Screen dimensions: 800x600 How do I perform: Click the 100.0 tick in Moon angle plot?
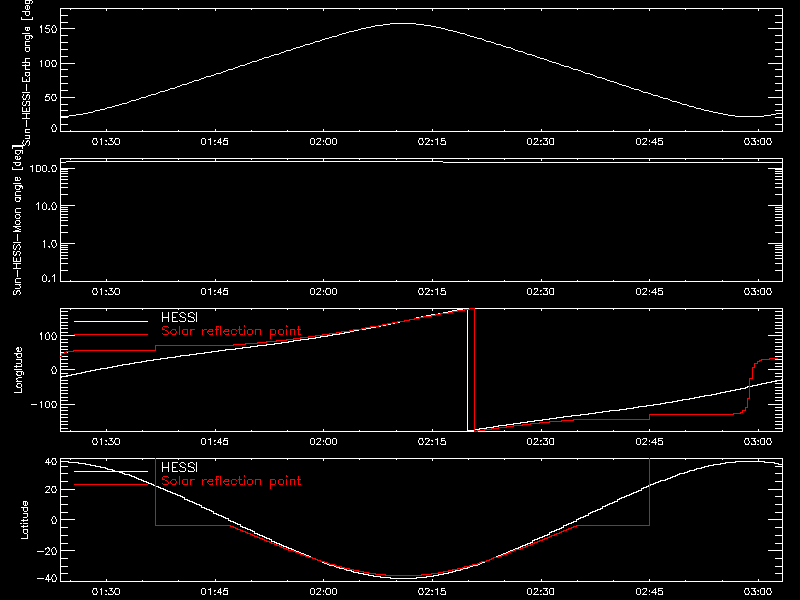tap(43, 168)
